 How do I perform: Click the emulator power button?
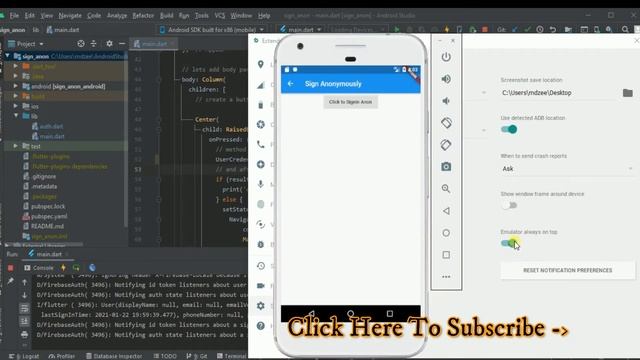pos(446,57)
